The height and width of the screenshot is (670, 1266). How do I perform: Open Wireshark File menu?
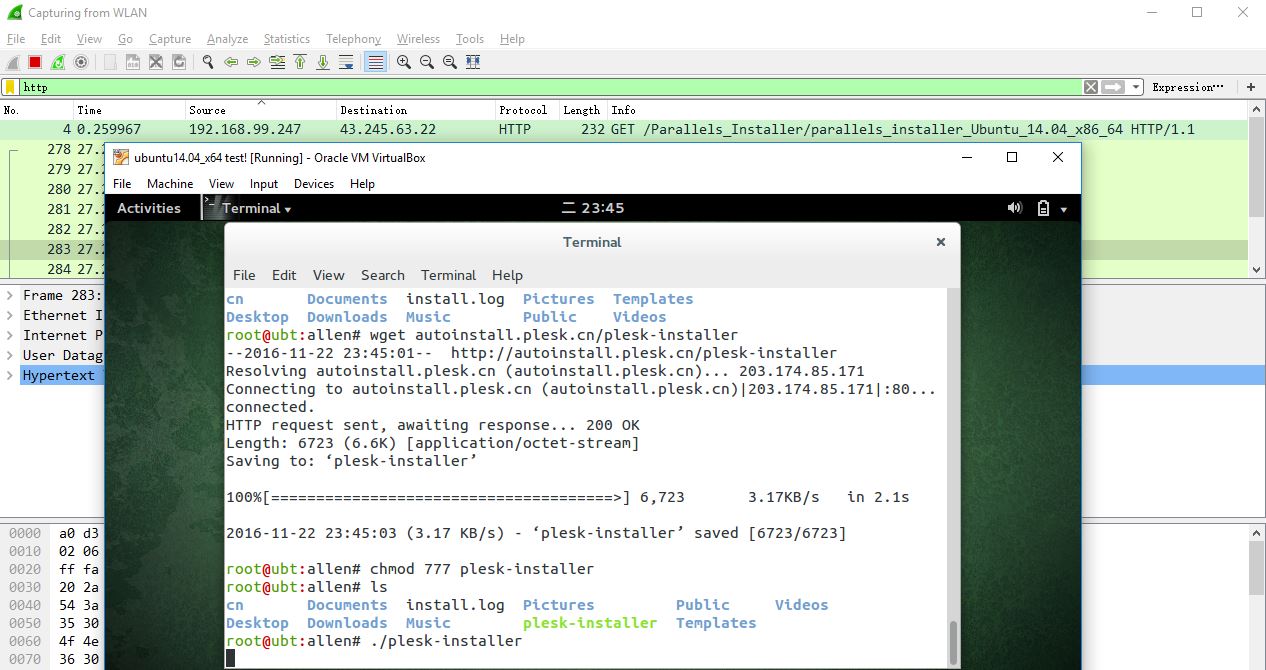pyautogui.click(x=15, y=39)
